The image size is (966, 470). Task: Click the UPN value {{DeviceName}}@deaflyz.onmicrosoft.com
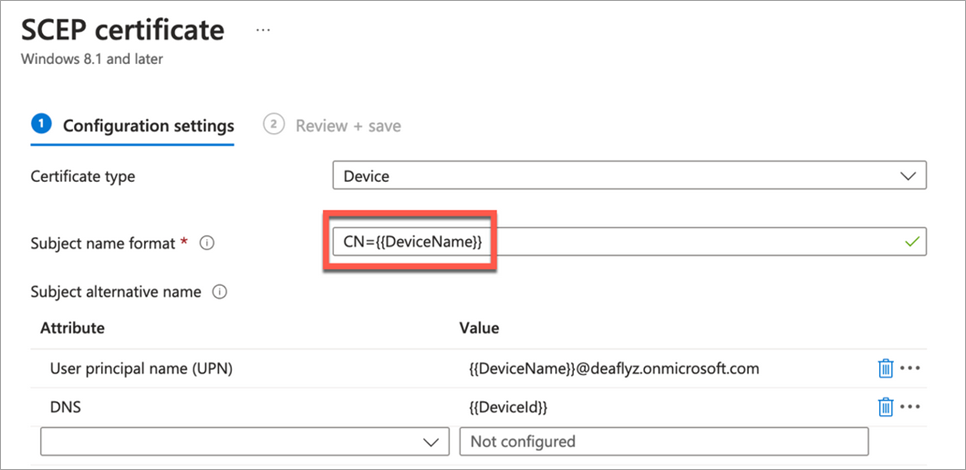[x=614, y=369]
